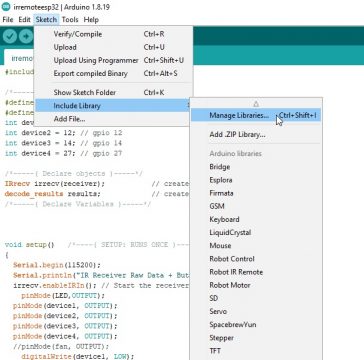Image resolution: width=364 pixels, height=360 pixels.
Task: Include the Robot Control library
Action: click(x=256, y=259)
